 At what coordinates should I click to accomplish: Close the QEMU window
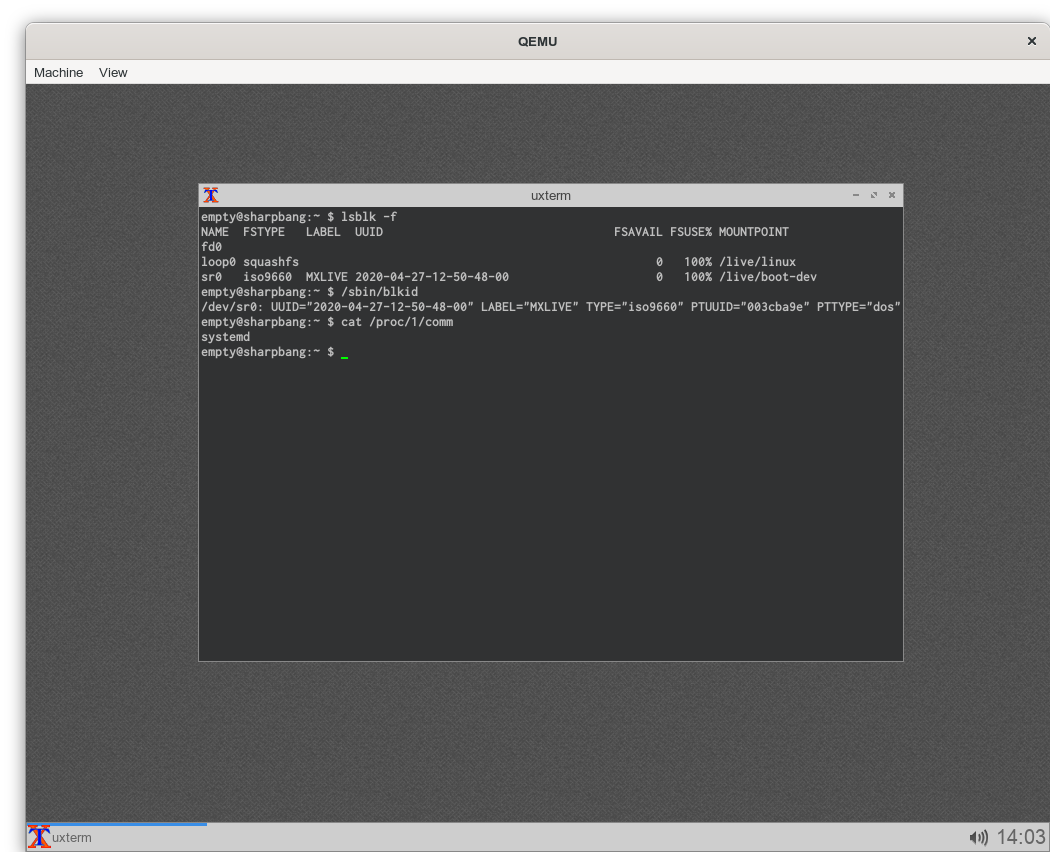pos(1031,42)
